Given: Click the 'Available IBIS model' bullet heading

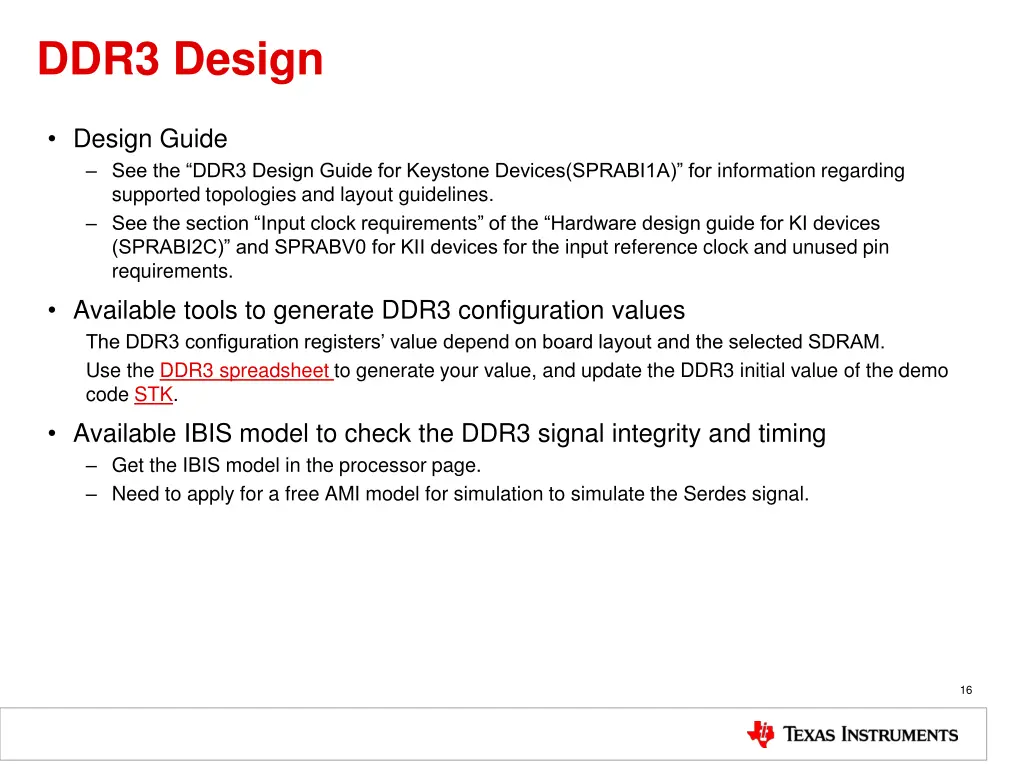Looking at the screenshot, I should click(x=449, y=434).
